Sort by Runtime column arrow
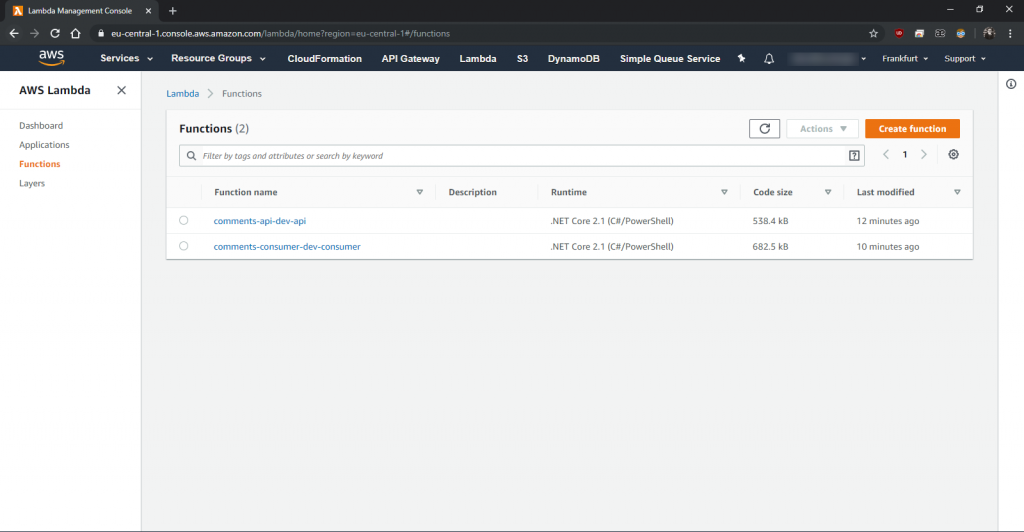The width and height of the screenshot is (1024, 532). pos(724,192)
